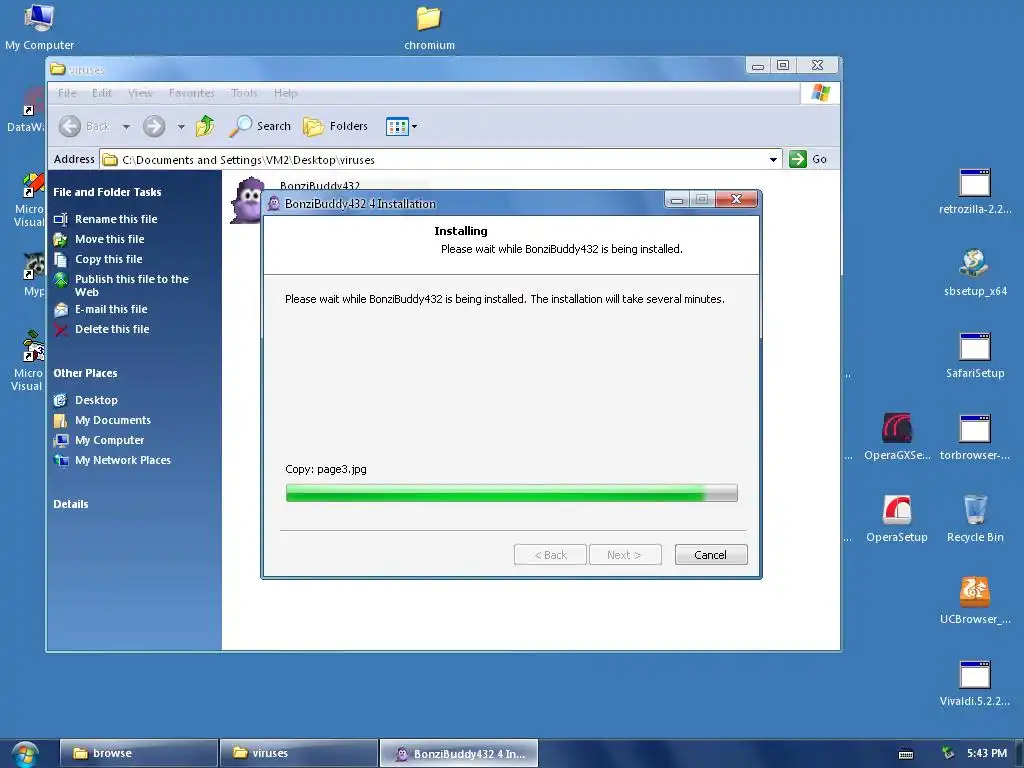Select the My Computer desktop icon
This screenshot has width=1024, height=768.
tap(39, 27)
